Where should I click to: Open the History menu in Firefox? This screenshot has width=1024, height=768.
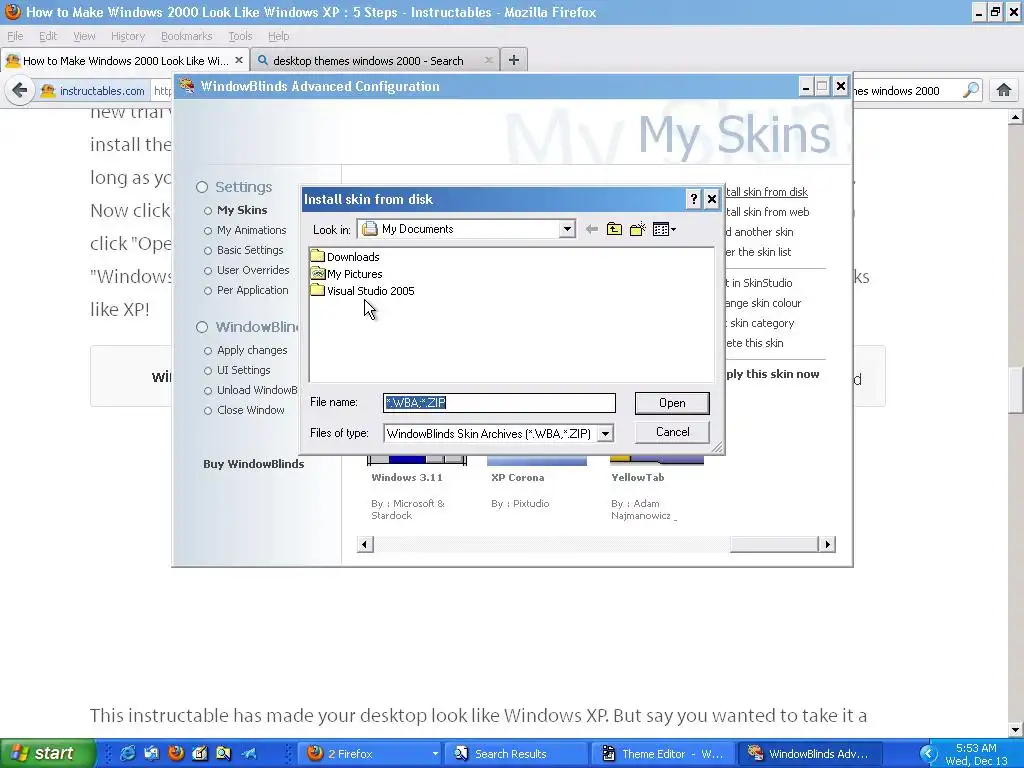coord(127,36)
